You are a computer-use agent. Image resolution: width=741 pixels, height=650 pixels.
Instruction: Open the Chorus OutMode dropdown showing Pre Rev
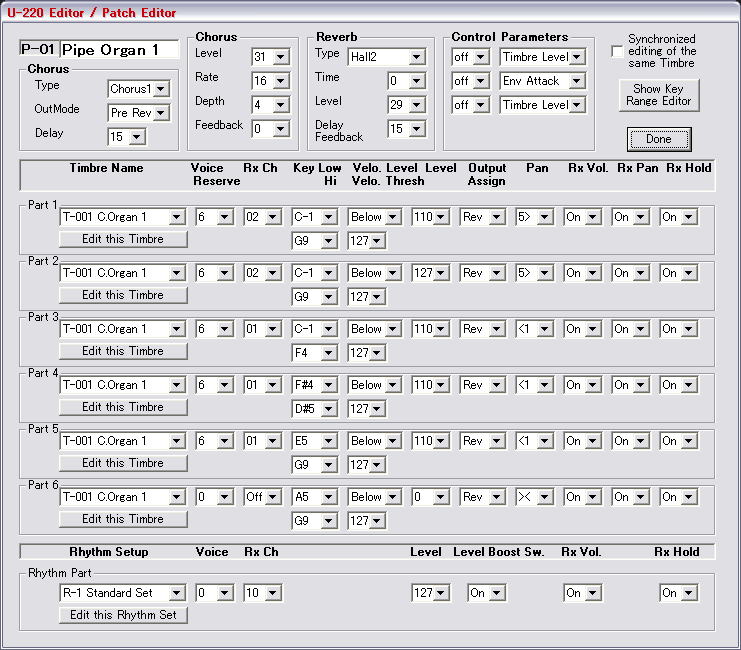pyautogui.click(x=138, y=113)
